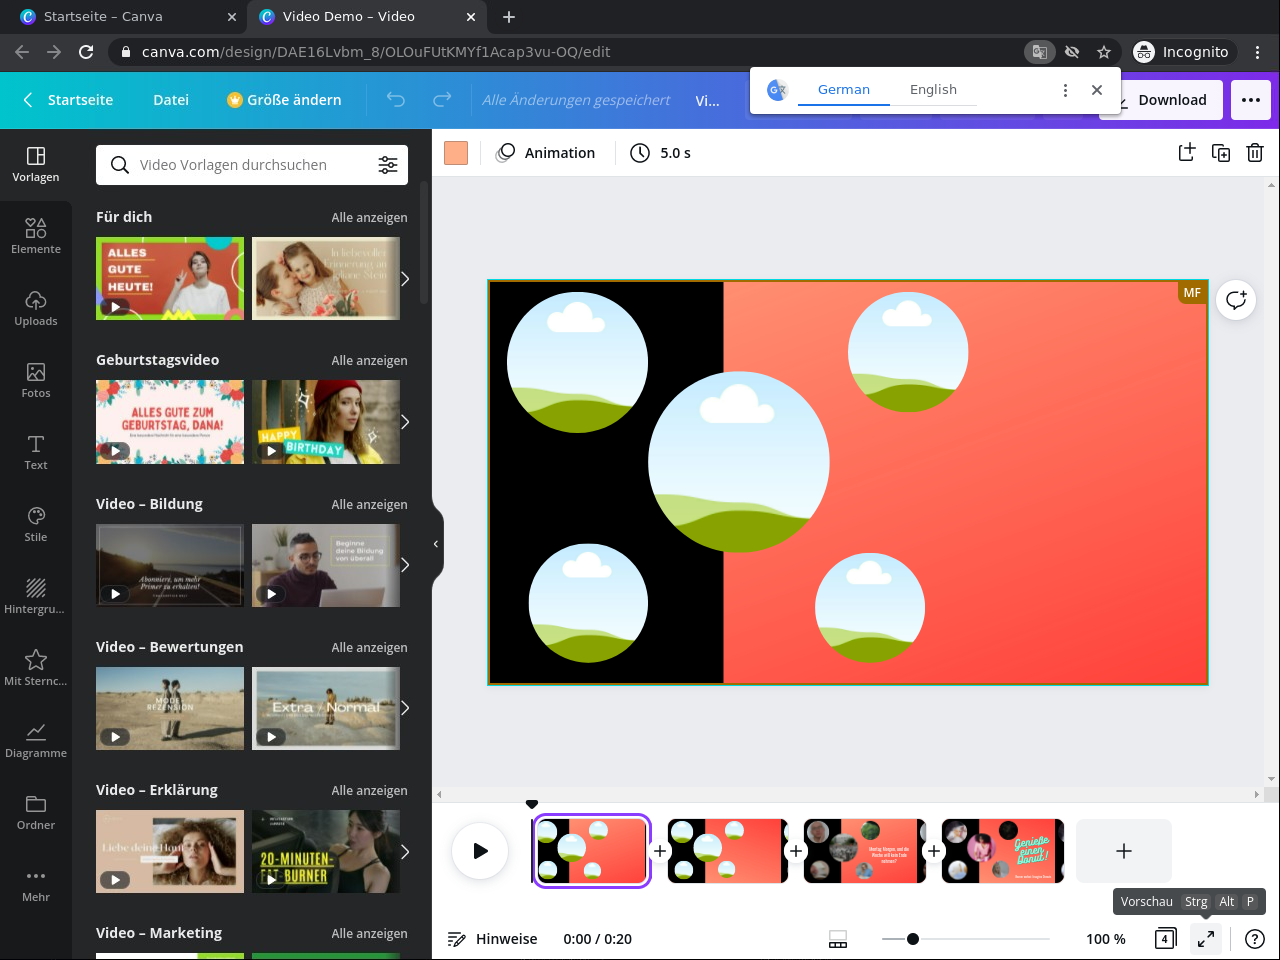Open the Stile sidebar panel
1280x960 pixels.
(x=36, y=525)
